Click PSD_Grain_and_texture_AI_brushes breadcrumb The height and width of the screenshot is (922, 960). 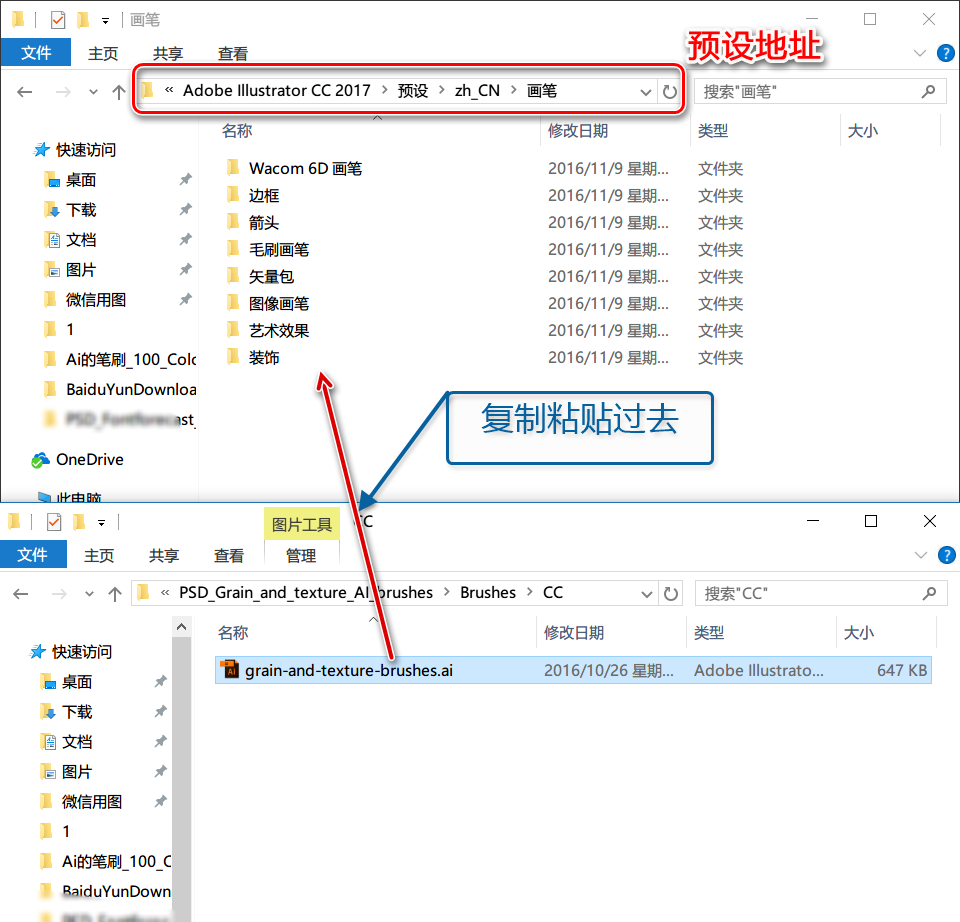click(306, 593)
